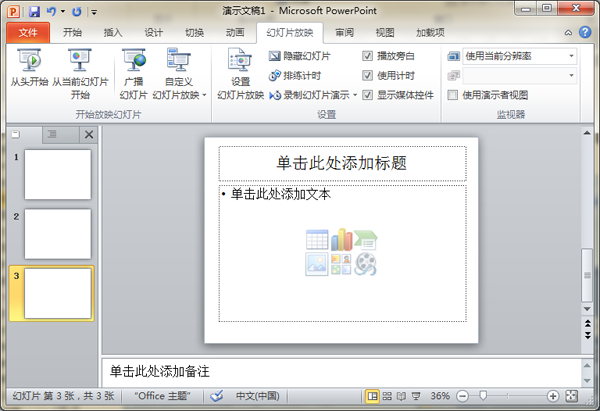The width and height of the screenshot is (600, 411).
Task: Open Broadcast Slide Show (广播幻灯片)
Action: tap(134, 73)
